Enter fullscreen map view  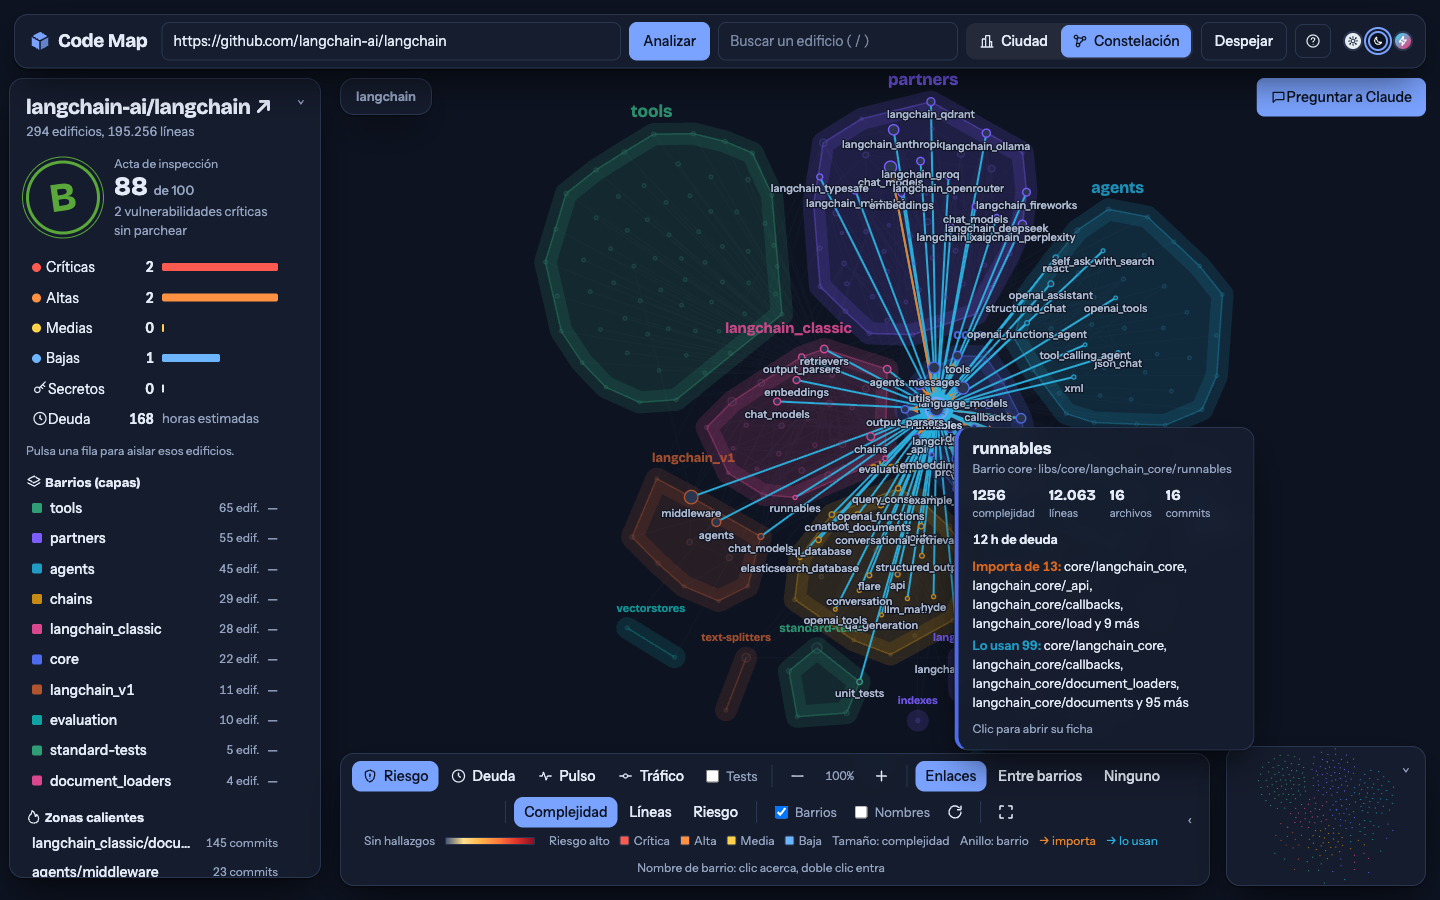pyautogui.click(x=1006, y=812)
